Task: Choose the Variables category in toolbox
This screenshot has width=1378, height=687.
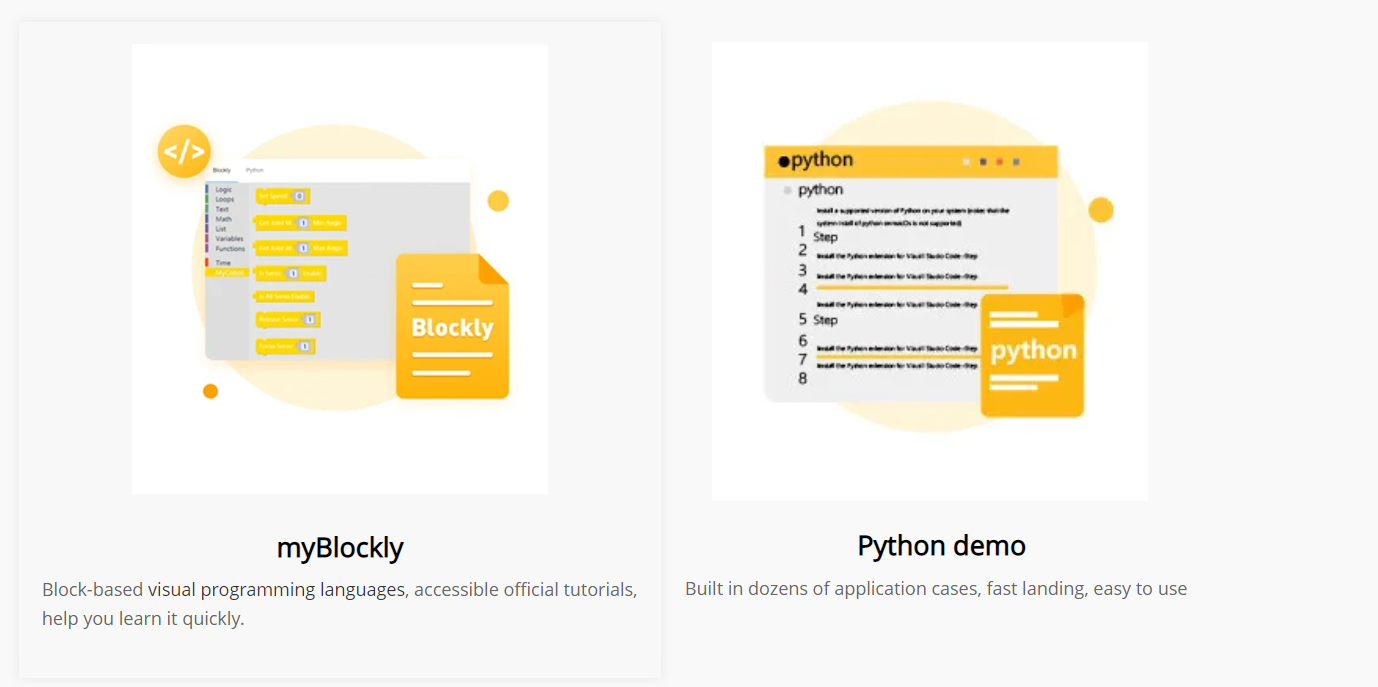Action: point(229,239)
